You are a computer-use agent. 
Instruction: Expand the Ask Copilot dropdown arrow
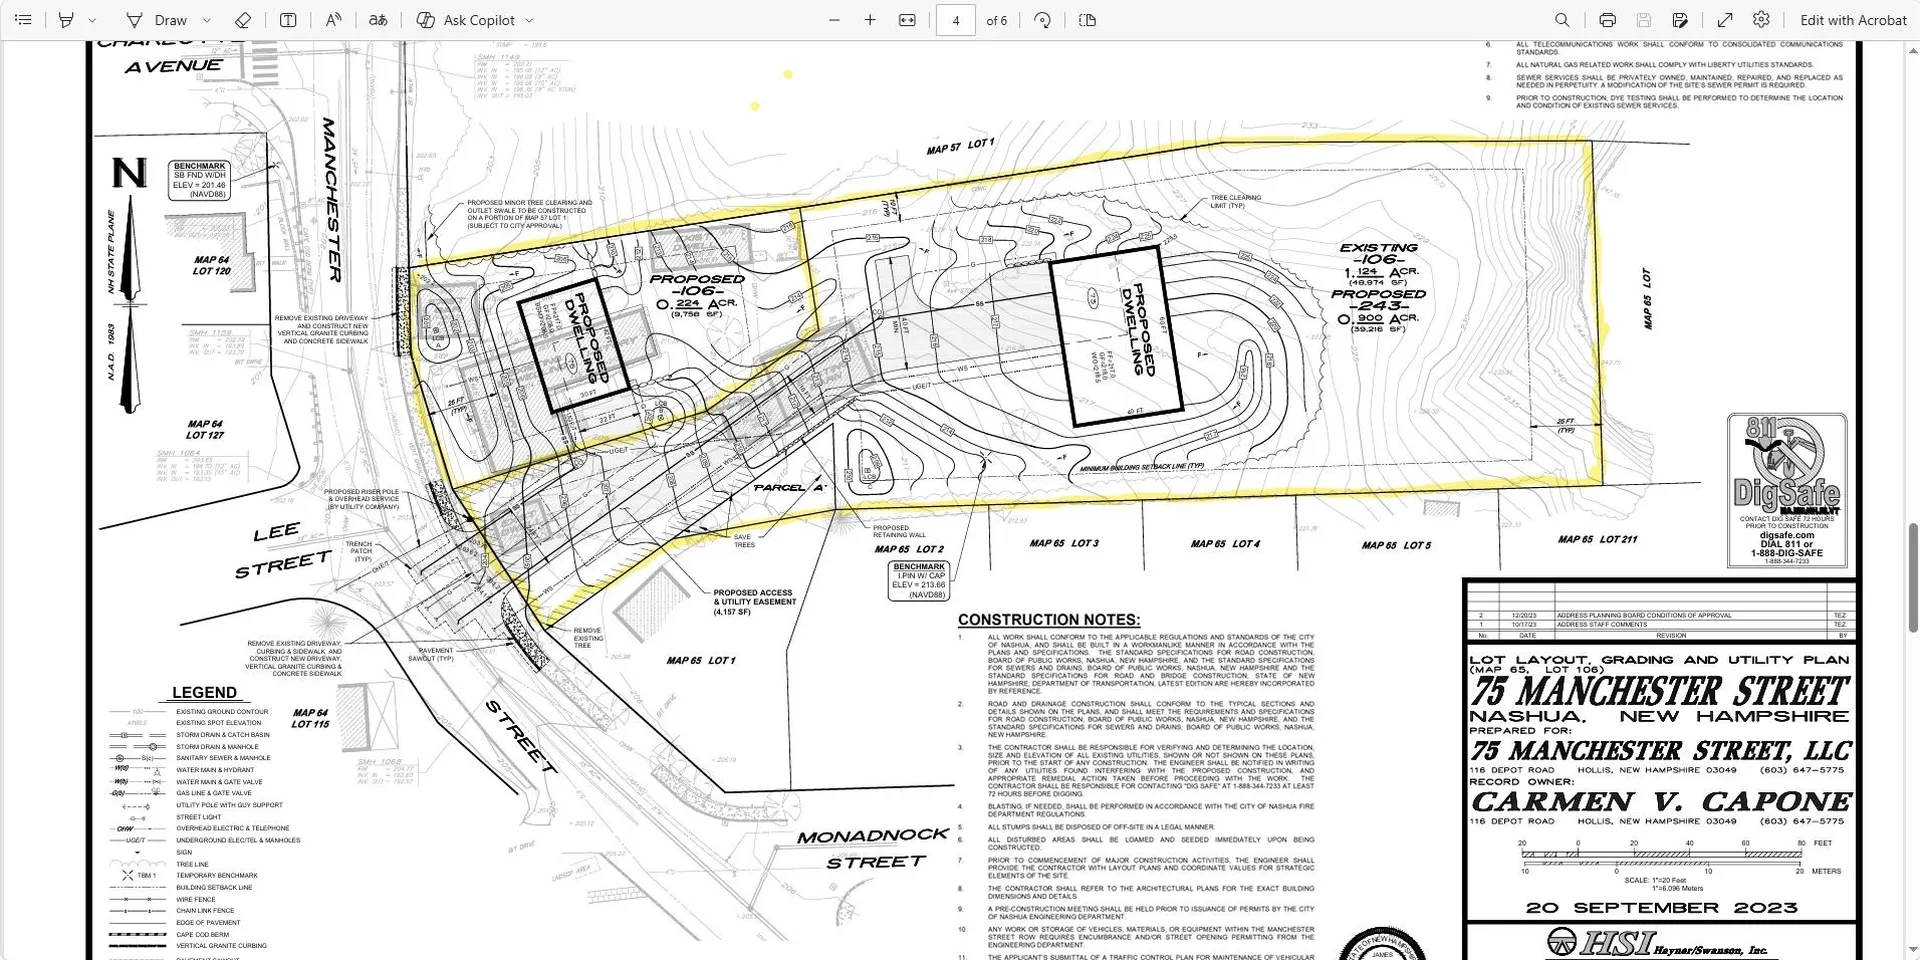(529, 20)
